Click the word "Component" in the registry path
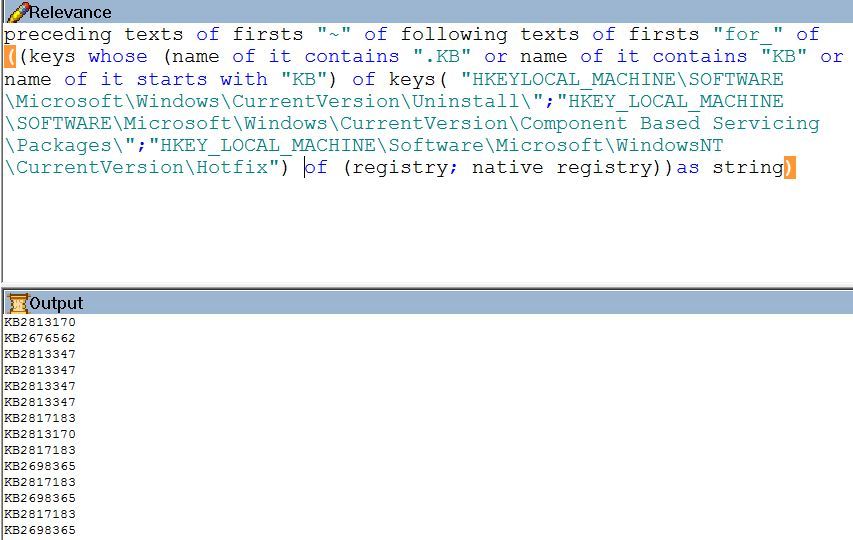 (x=573, y=123)
